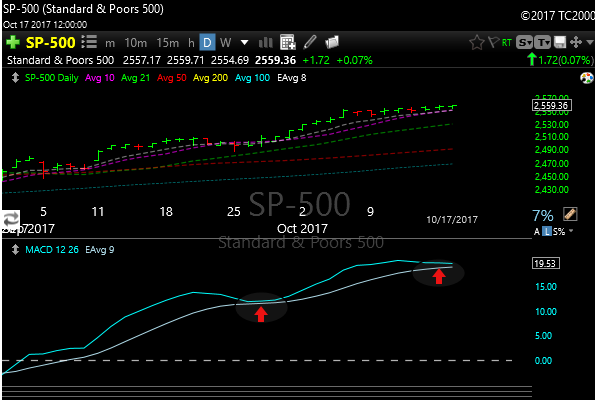
Task: Click the bold 2559.36 last price
Action: [275, 60]
